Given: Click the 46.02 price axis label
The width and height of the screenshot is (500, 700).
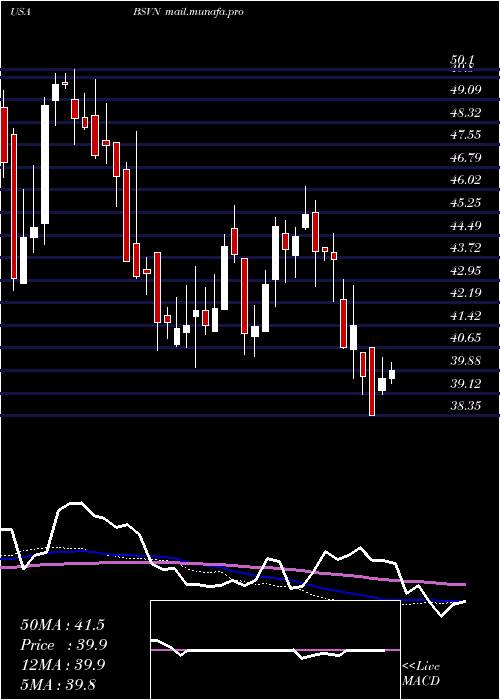Looking at the screenshot, I should tap(467, 180).
